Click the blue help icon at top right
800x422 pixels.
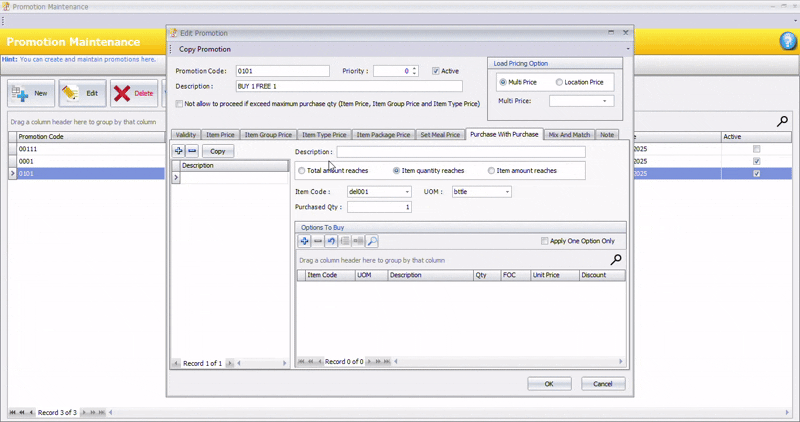pyautogui.click(x=787, y=41)
